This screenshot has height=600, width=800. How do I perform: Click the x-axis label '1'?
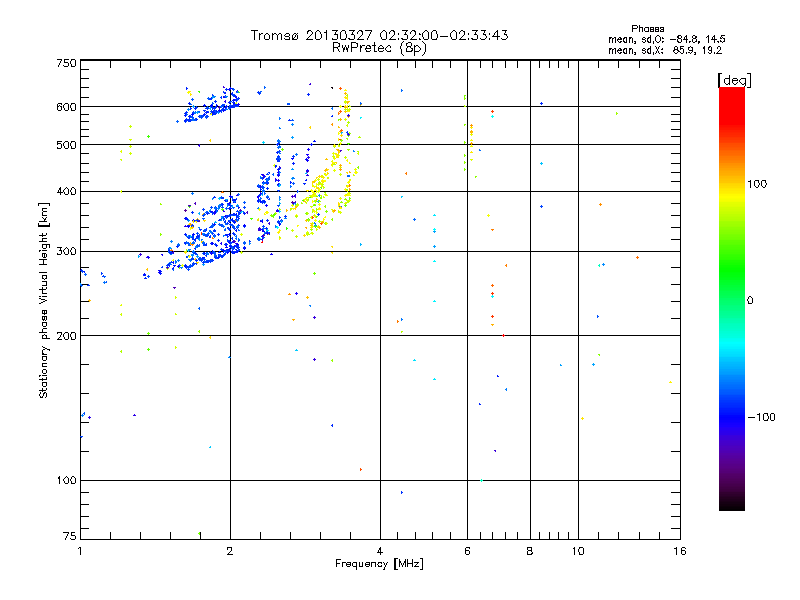(80, 551)
